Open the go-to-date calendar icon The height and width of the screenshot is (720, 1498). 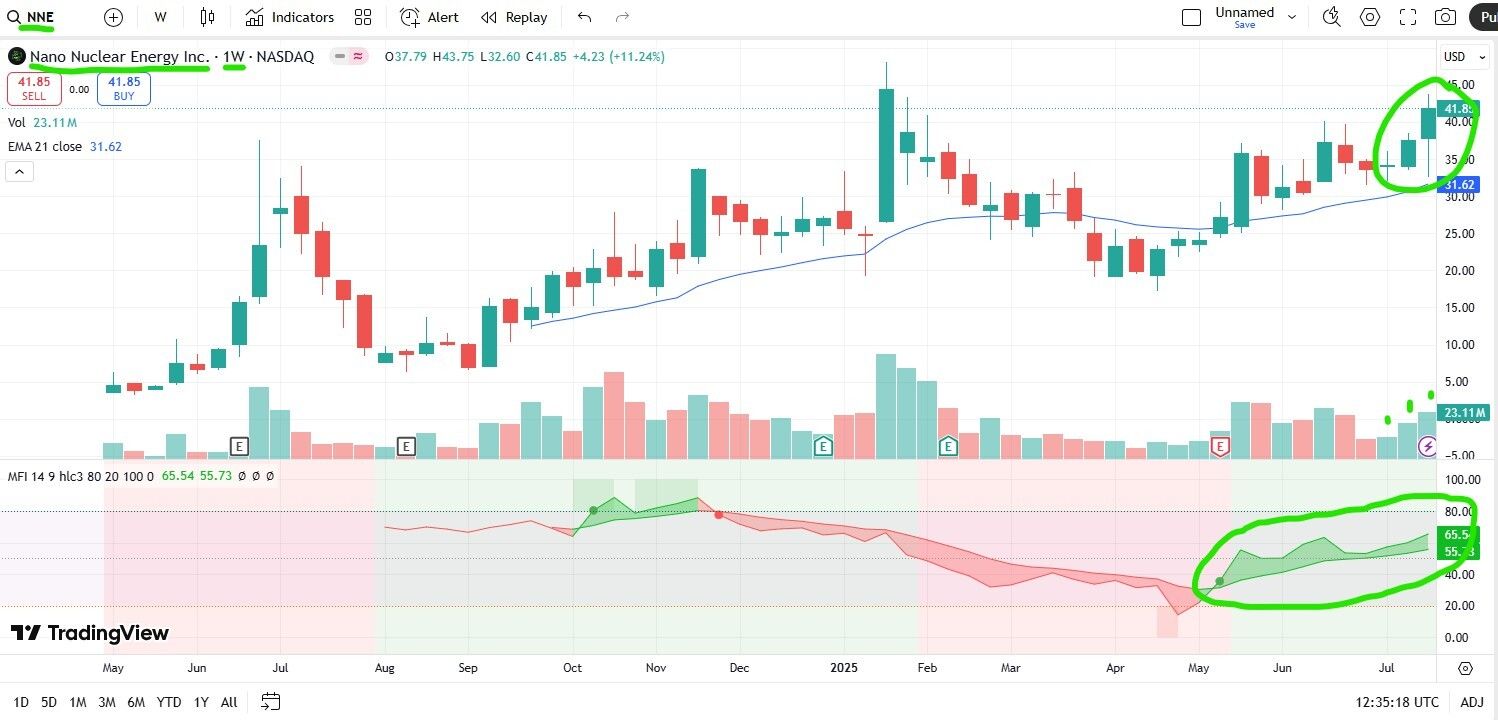270,701
